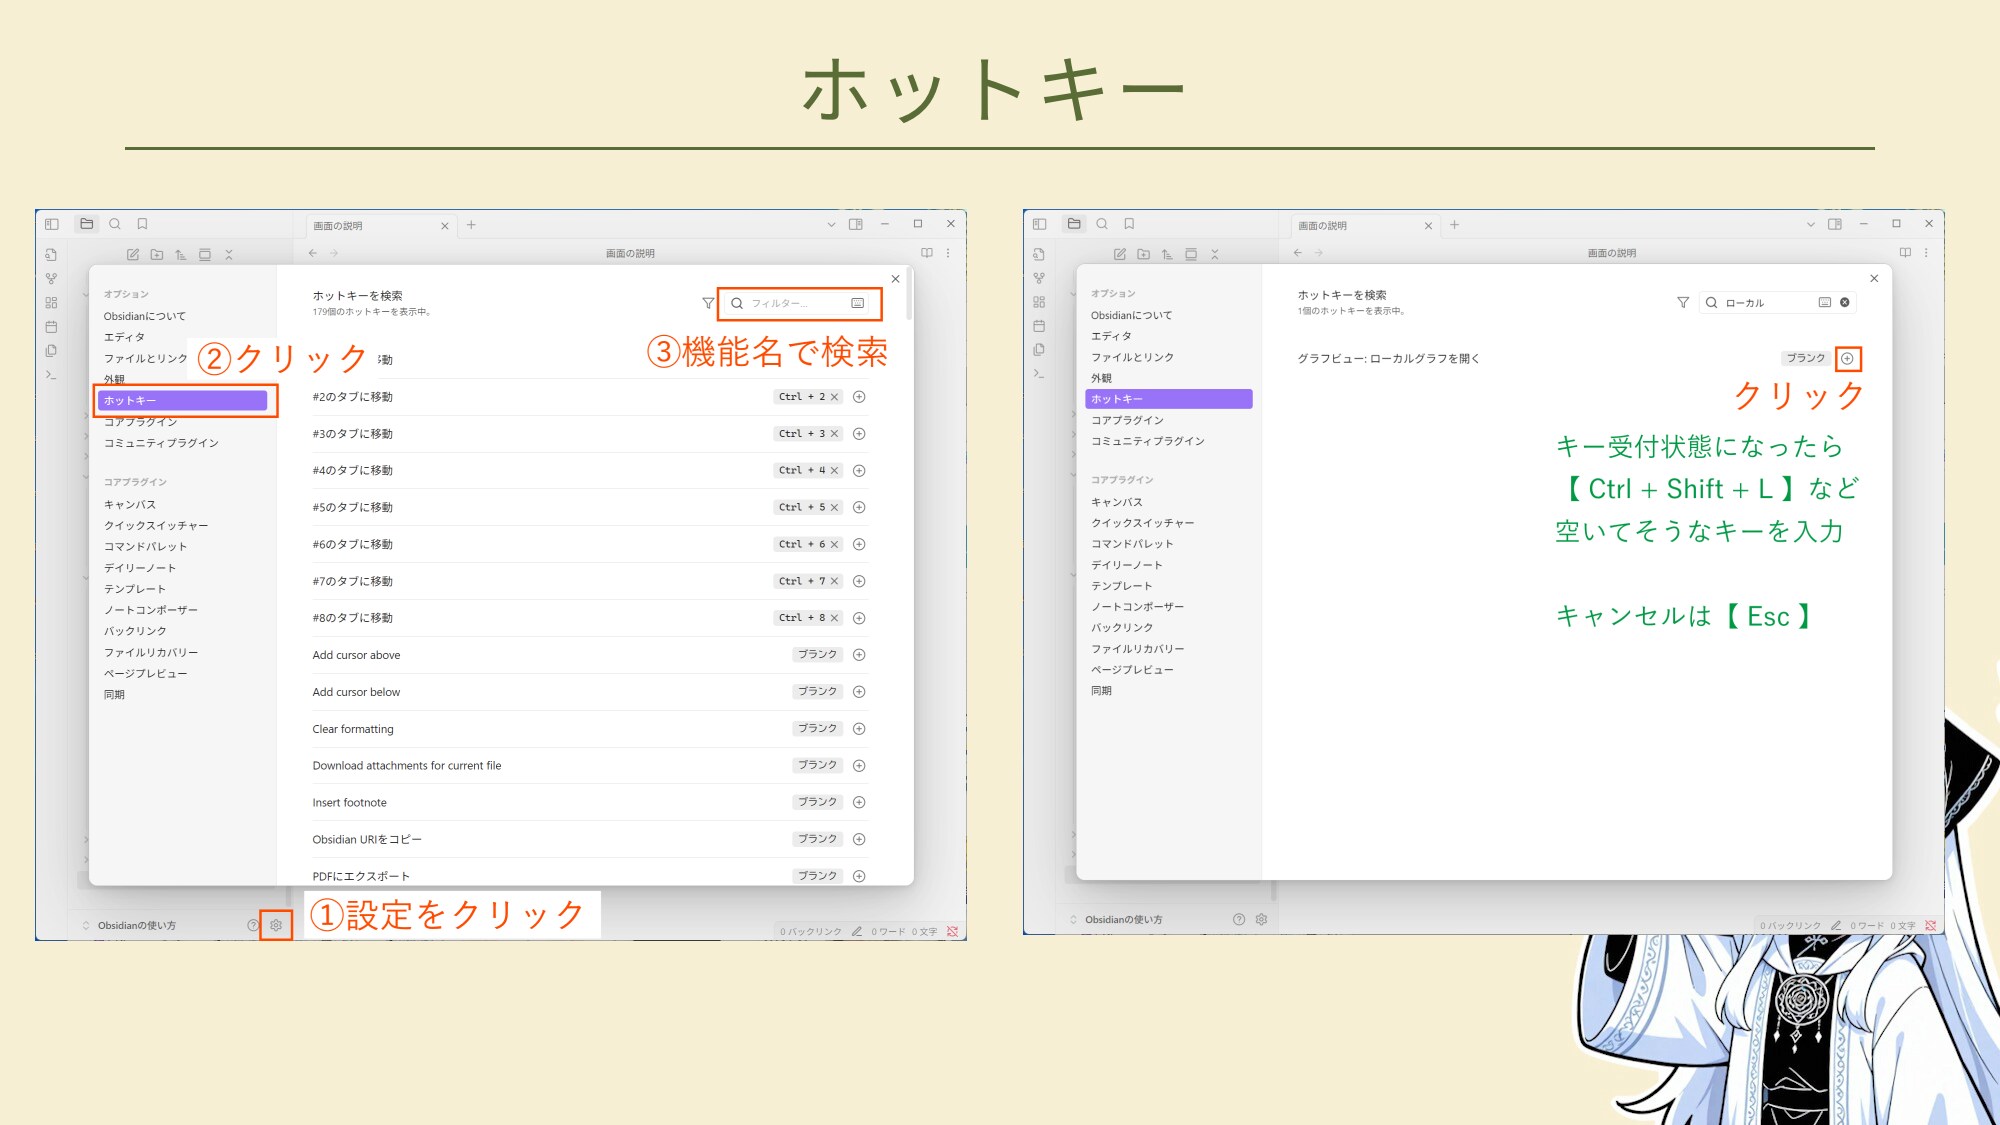The image size is (2000, 1125).
Task: Remove the Ctrl + 2 hotkey assignment
Action: (x=835, y=397)
